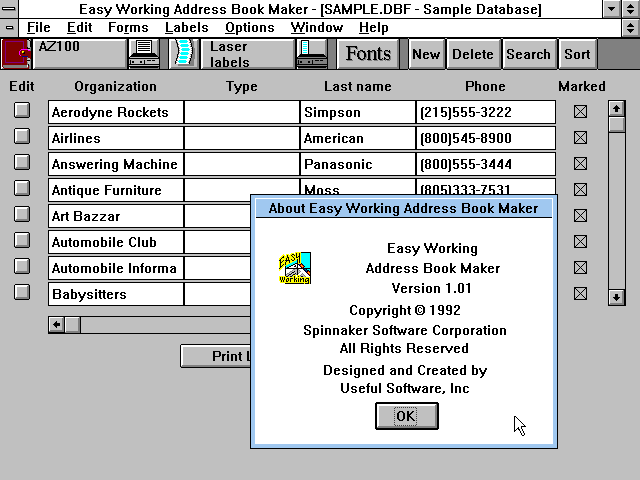Unmark the Automobile Informa Marked checkbox

[x=580, y=268]
